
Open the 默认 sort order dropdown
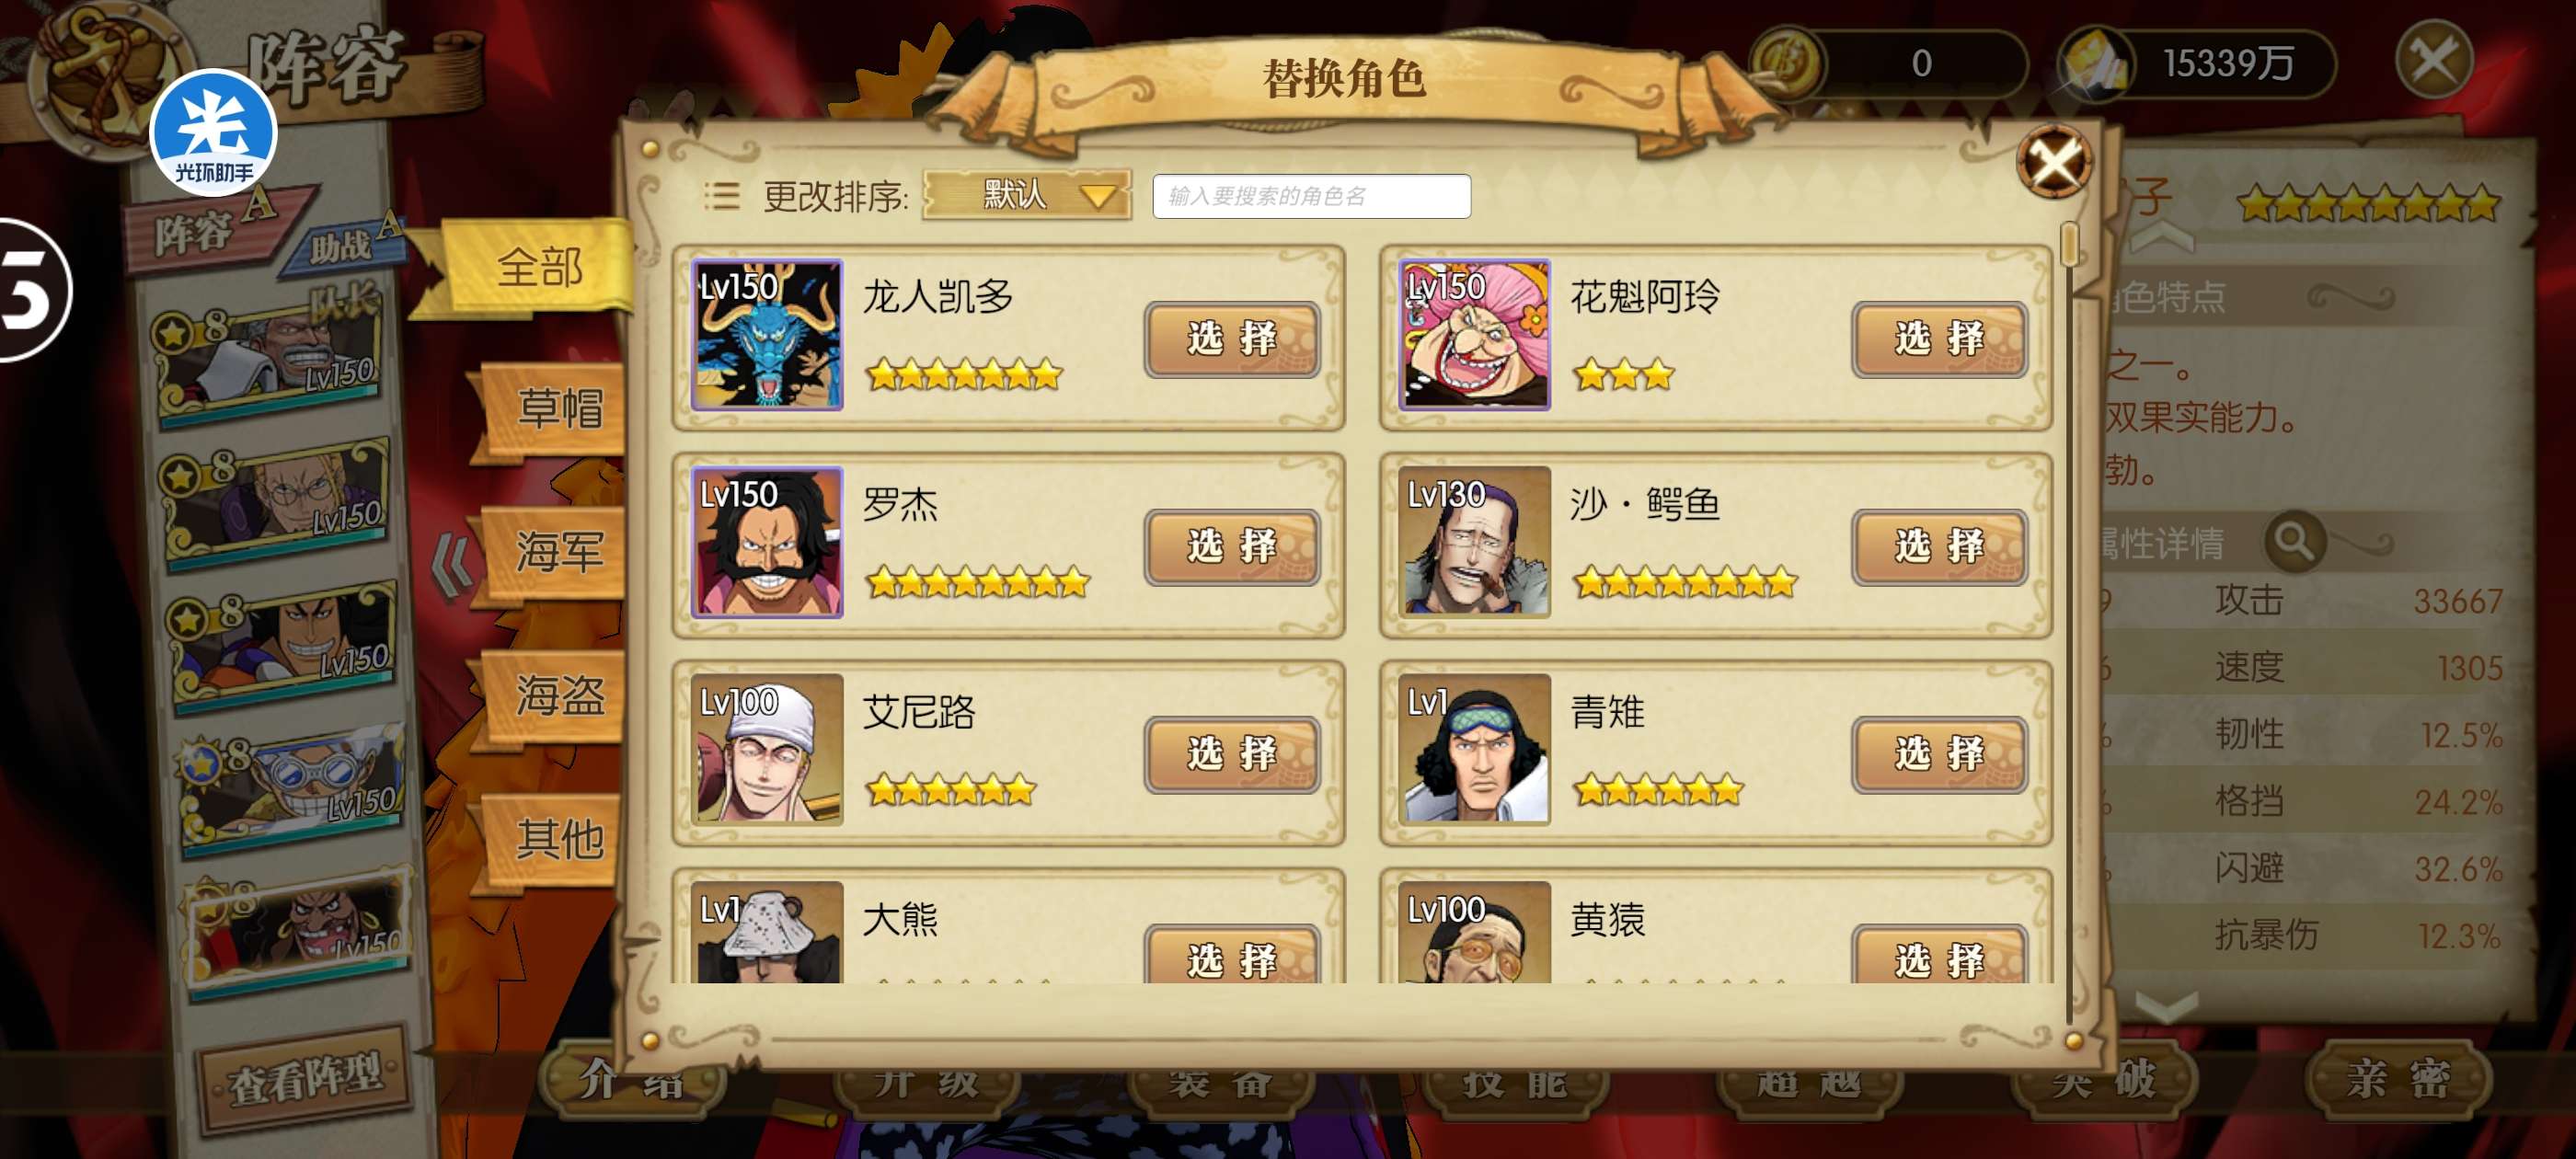[x=1027, y=195]
